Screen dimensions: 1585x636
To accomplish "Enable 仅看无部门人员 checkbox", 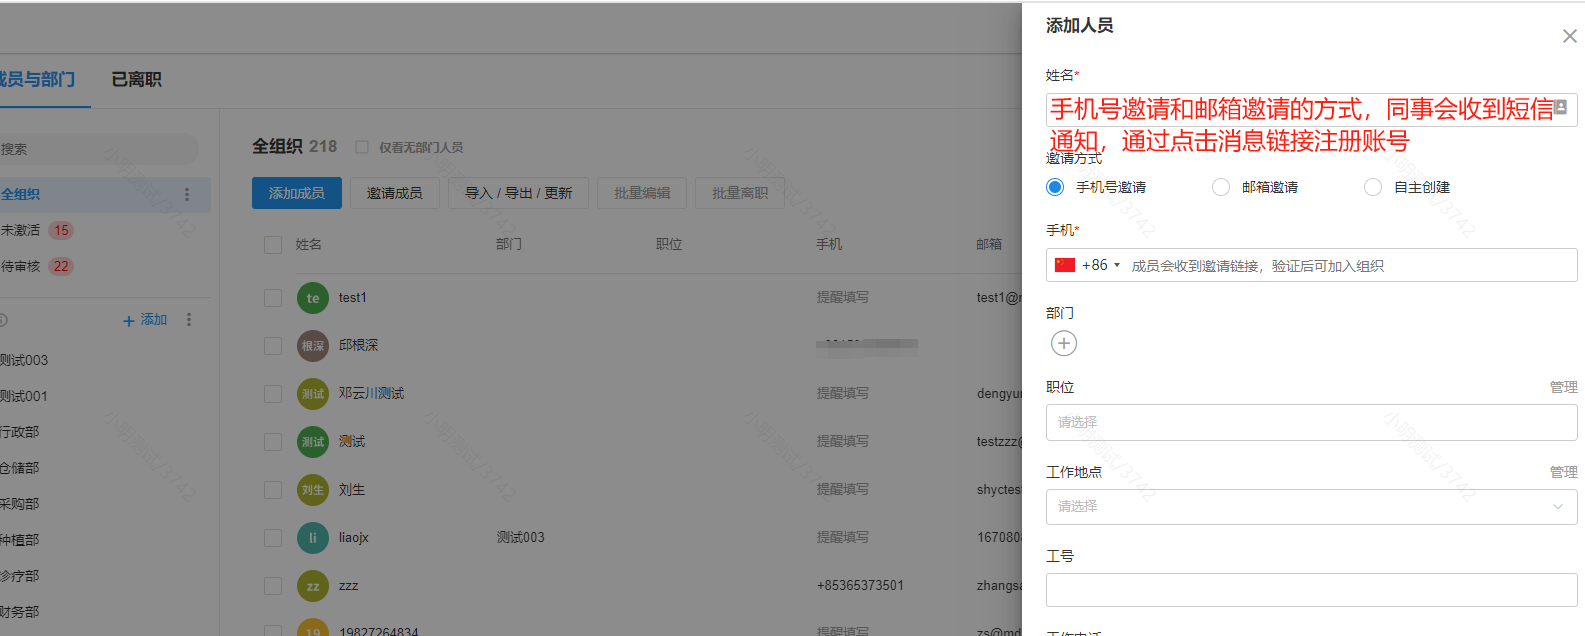I will point(362,147).
